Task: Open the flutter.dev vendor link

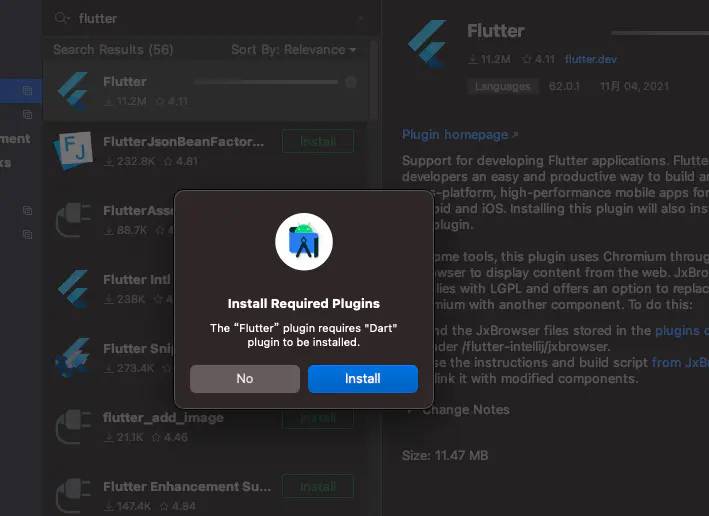Action: point(591,59)
